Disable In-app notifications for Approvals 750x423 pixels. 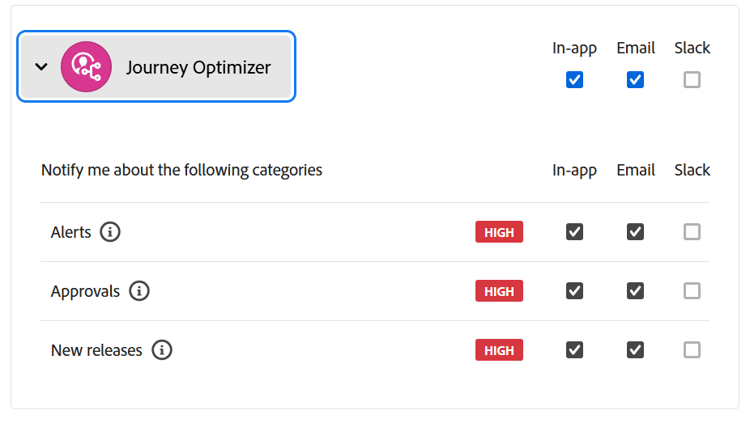point(574,291)
